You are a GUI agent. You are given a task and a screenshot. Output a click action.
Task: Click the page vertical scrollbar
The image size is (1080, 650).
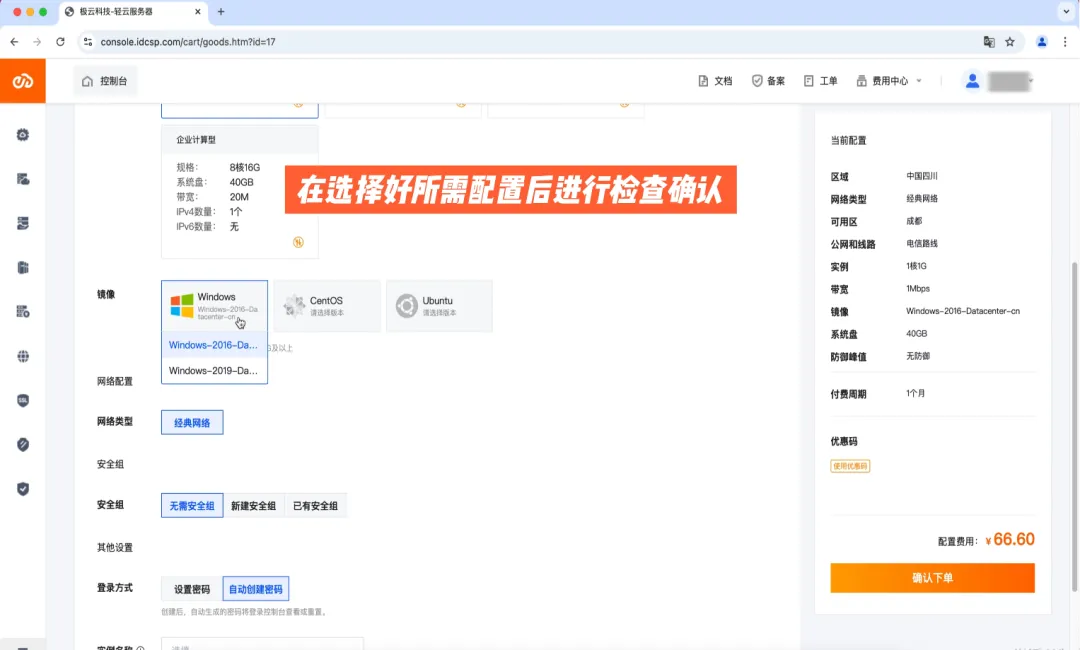pos(1074,427)
